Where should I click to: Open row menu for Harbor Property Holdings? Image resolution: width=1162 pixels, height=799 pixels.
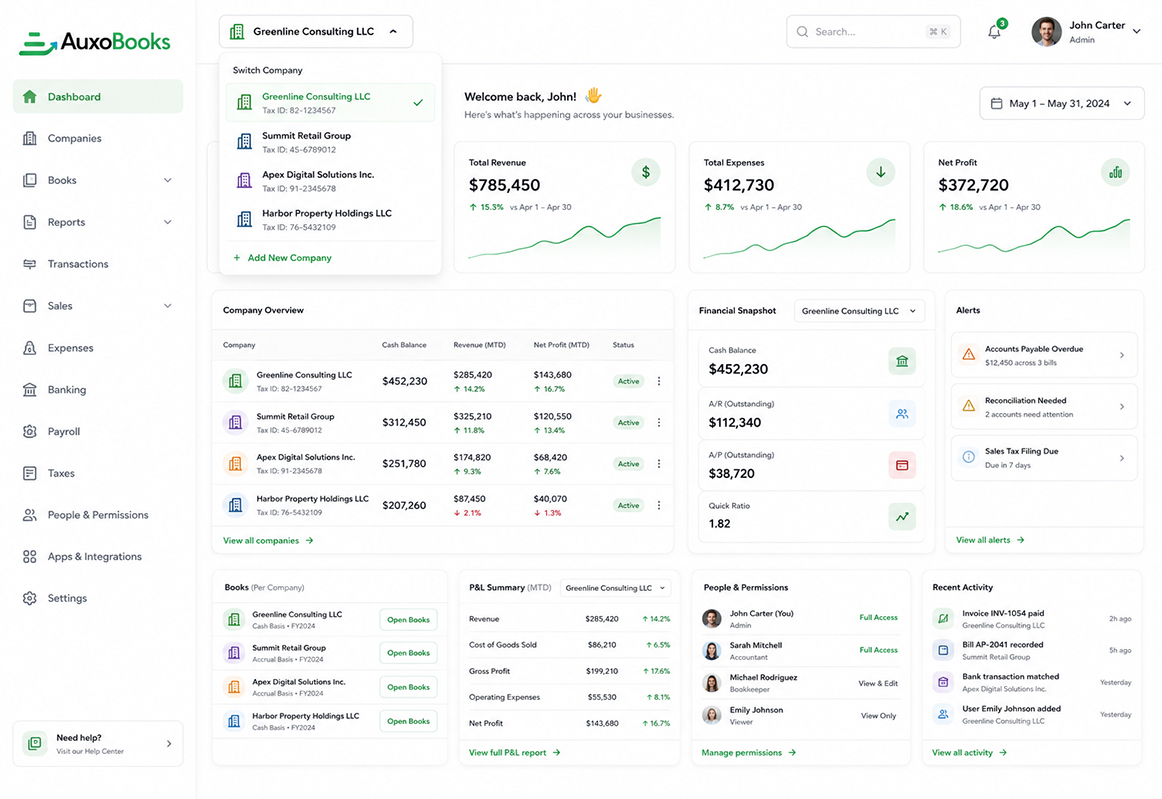point(659,505)
